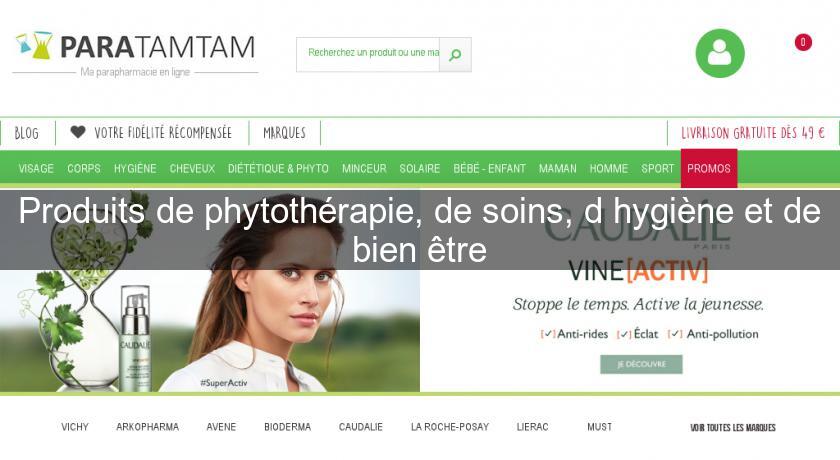This screenshot has height=460, width=840.
Task: Click the Caudalie Vine Activ banner image
Action: (x=420, y=292)
